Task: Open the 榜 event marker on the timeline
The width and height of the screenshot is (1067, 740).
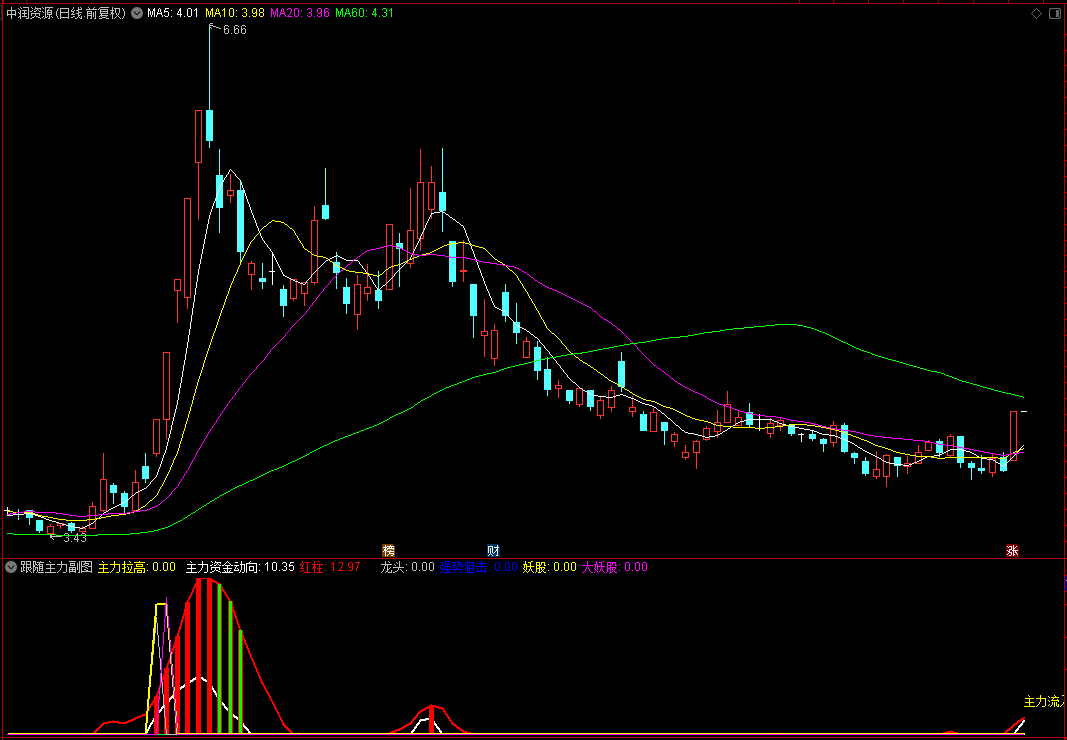Action: point(389,550)
